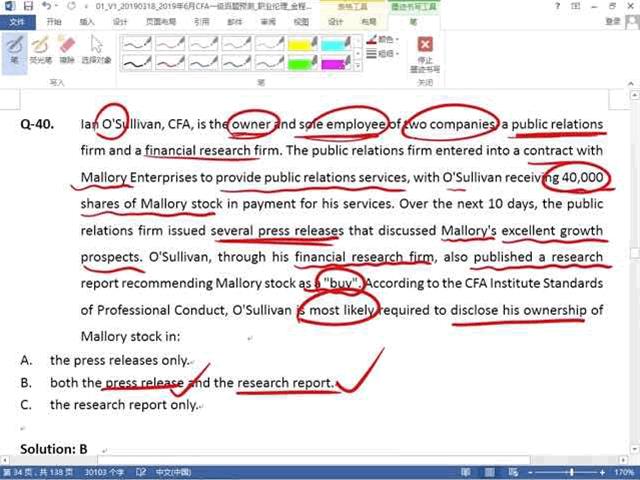Move the pen gallery down one row
Viewport: 640px width, 480px height.
pos(358,53)
